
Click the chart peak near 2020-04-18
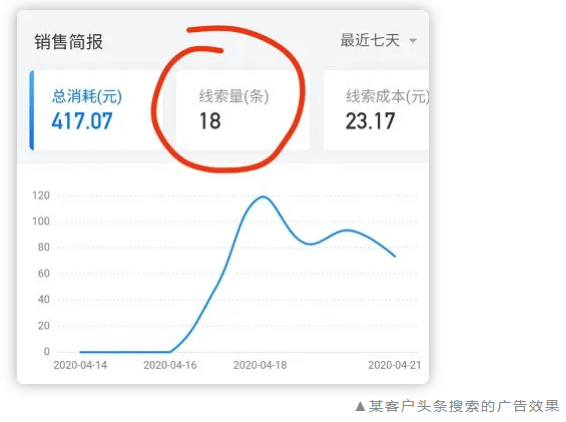pos(263,197)
